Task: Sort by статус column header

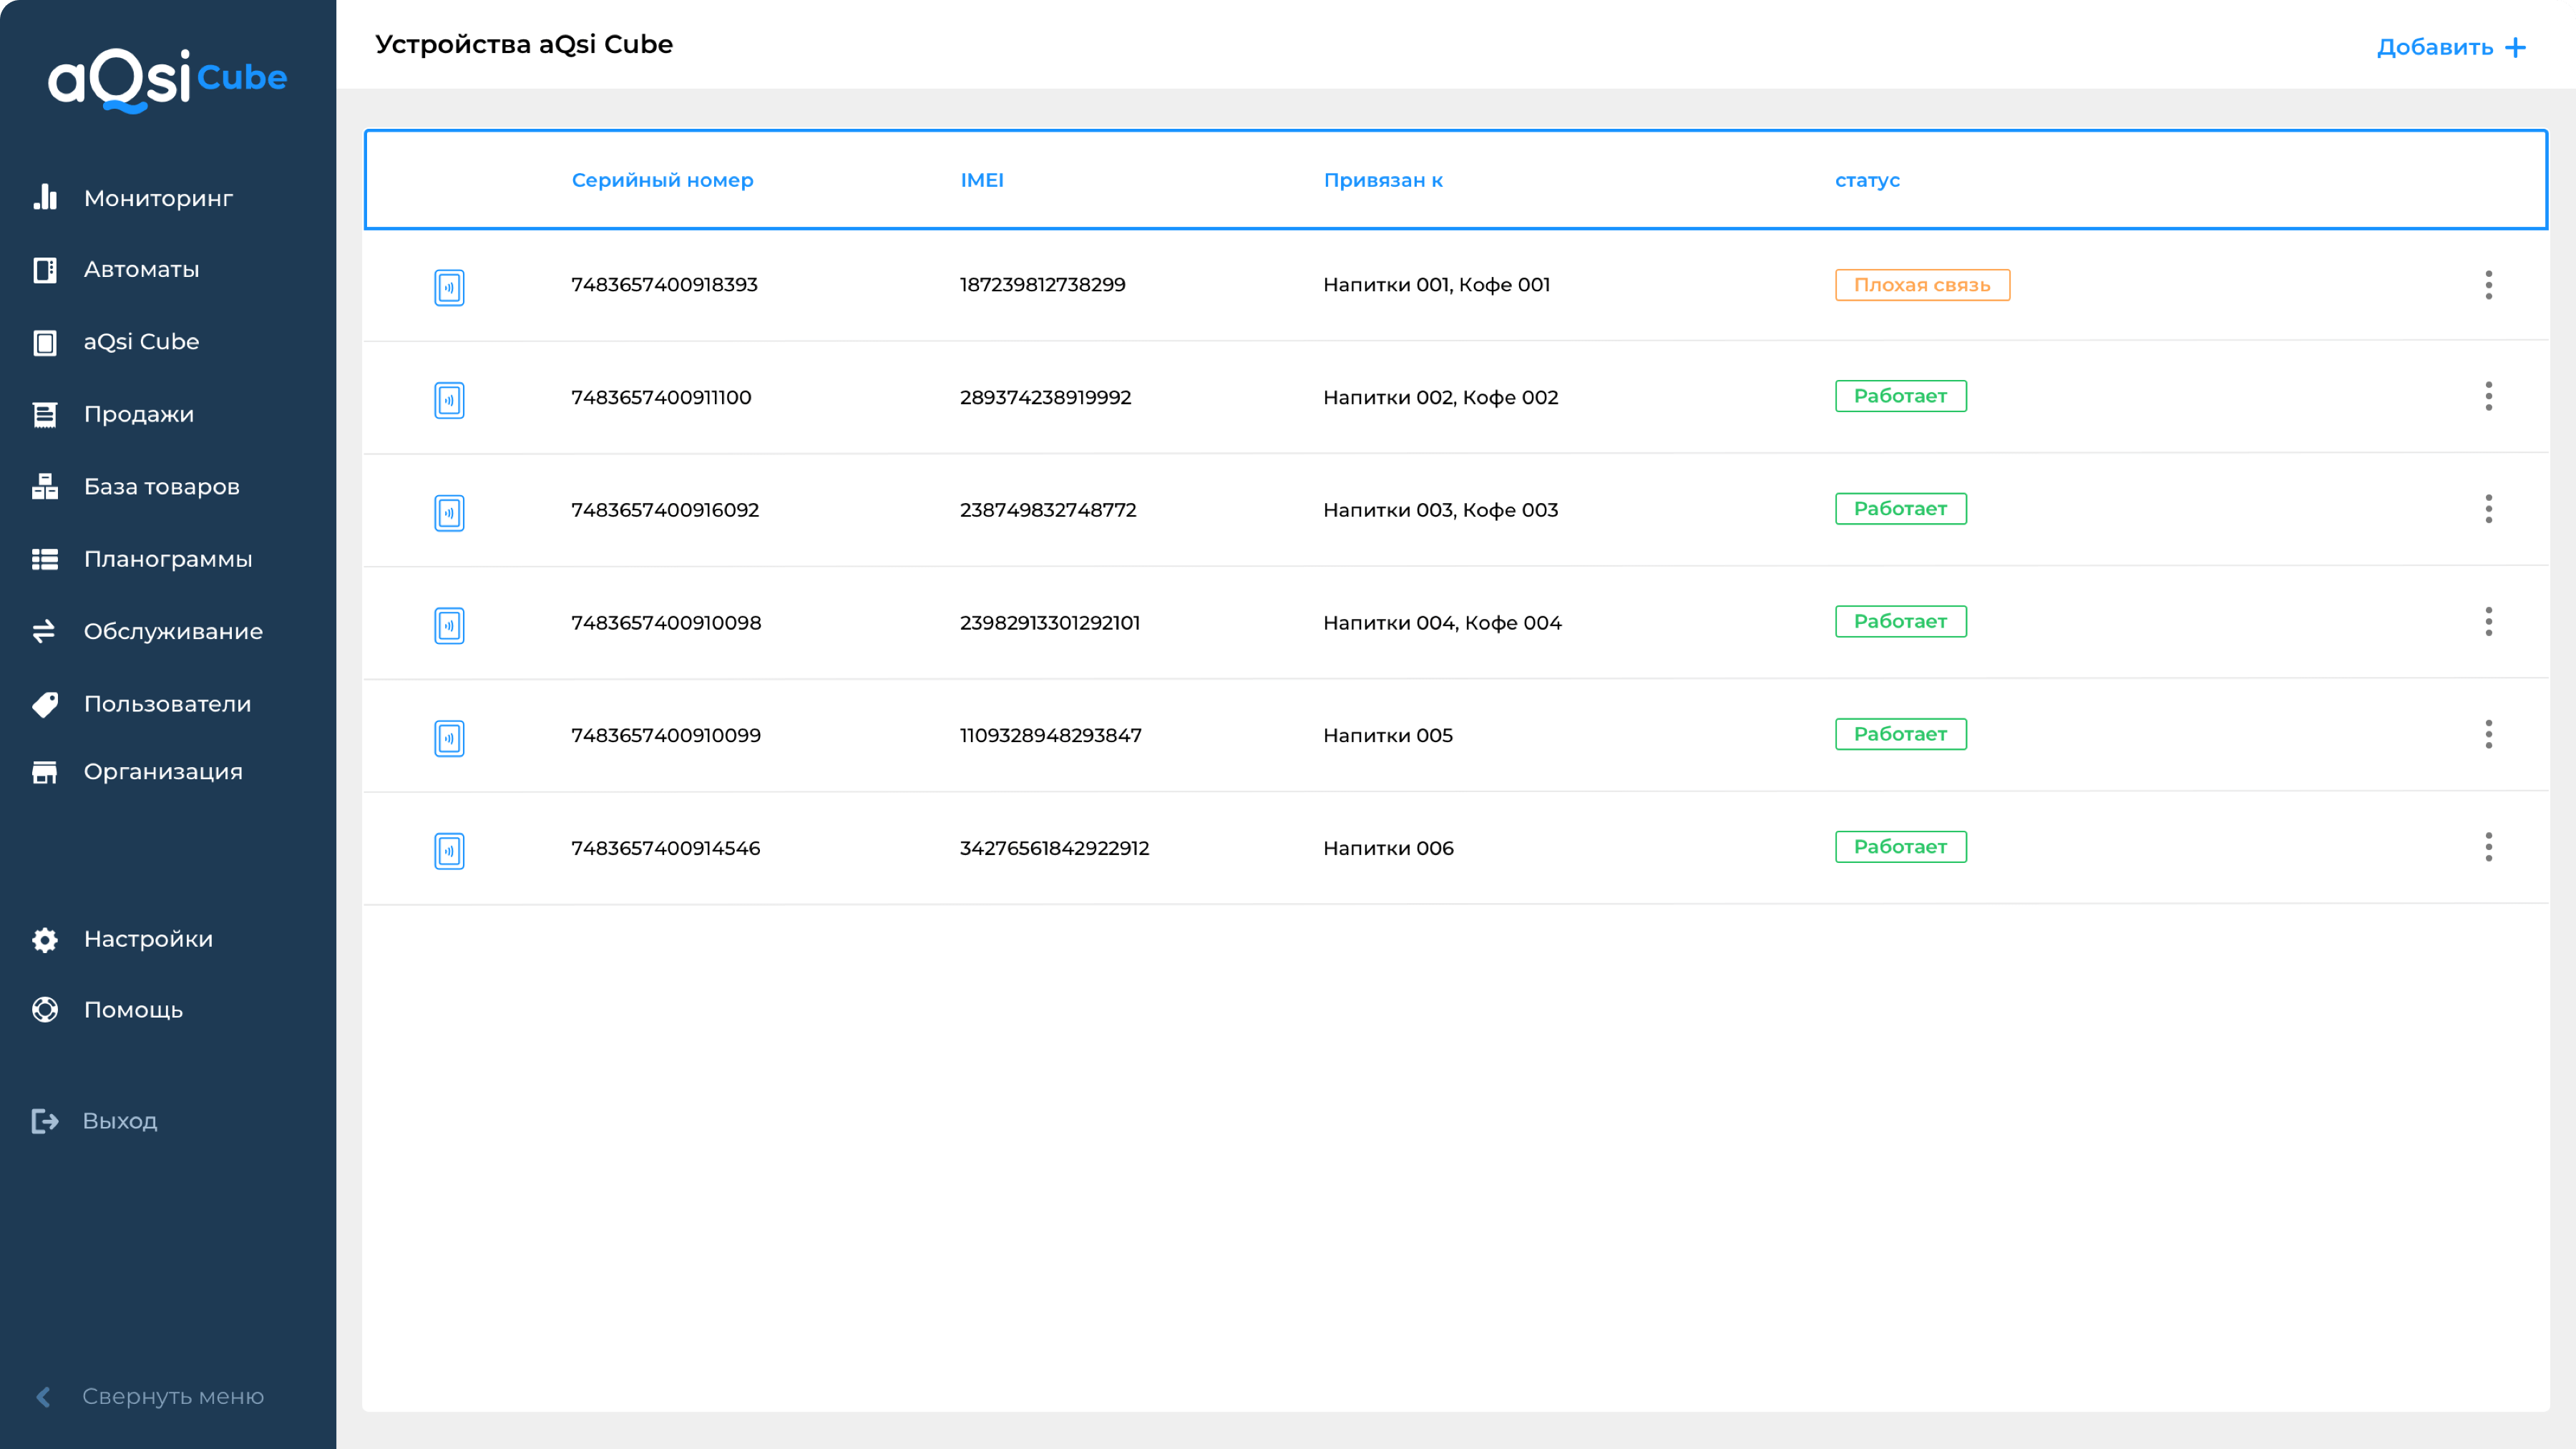Action: click(1867, 181)
